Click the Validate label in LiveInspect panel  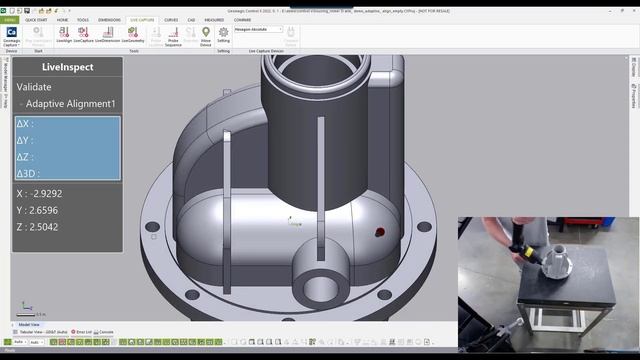pyautogui.click(x=34, y=87)
